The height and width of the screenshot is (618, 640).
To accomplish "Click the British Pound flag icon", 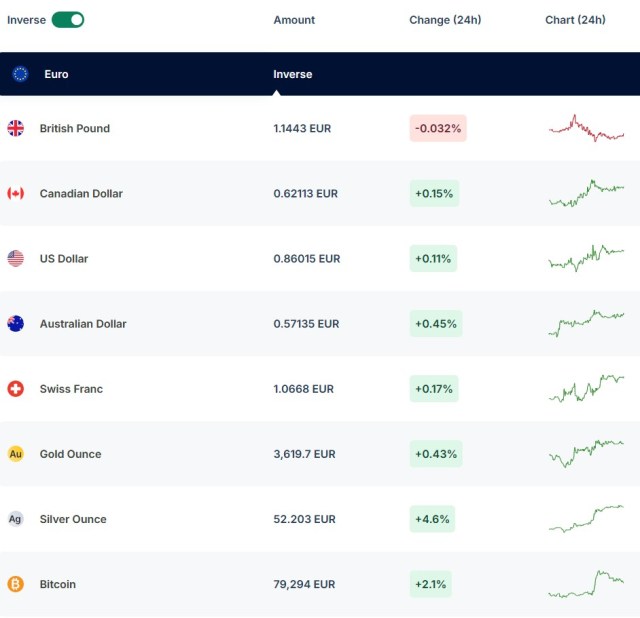I will click(x=16, y=128).
